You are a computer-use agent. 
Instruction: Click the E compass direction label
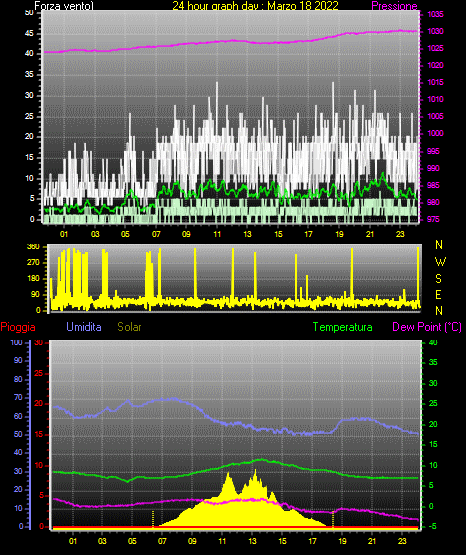pyautogui.click(x=438, y=294)
